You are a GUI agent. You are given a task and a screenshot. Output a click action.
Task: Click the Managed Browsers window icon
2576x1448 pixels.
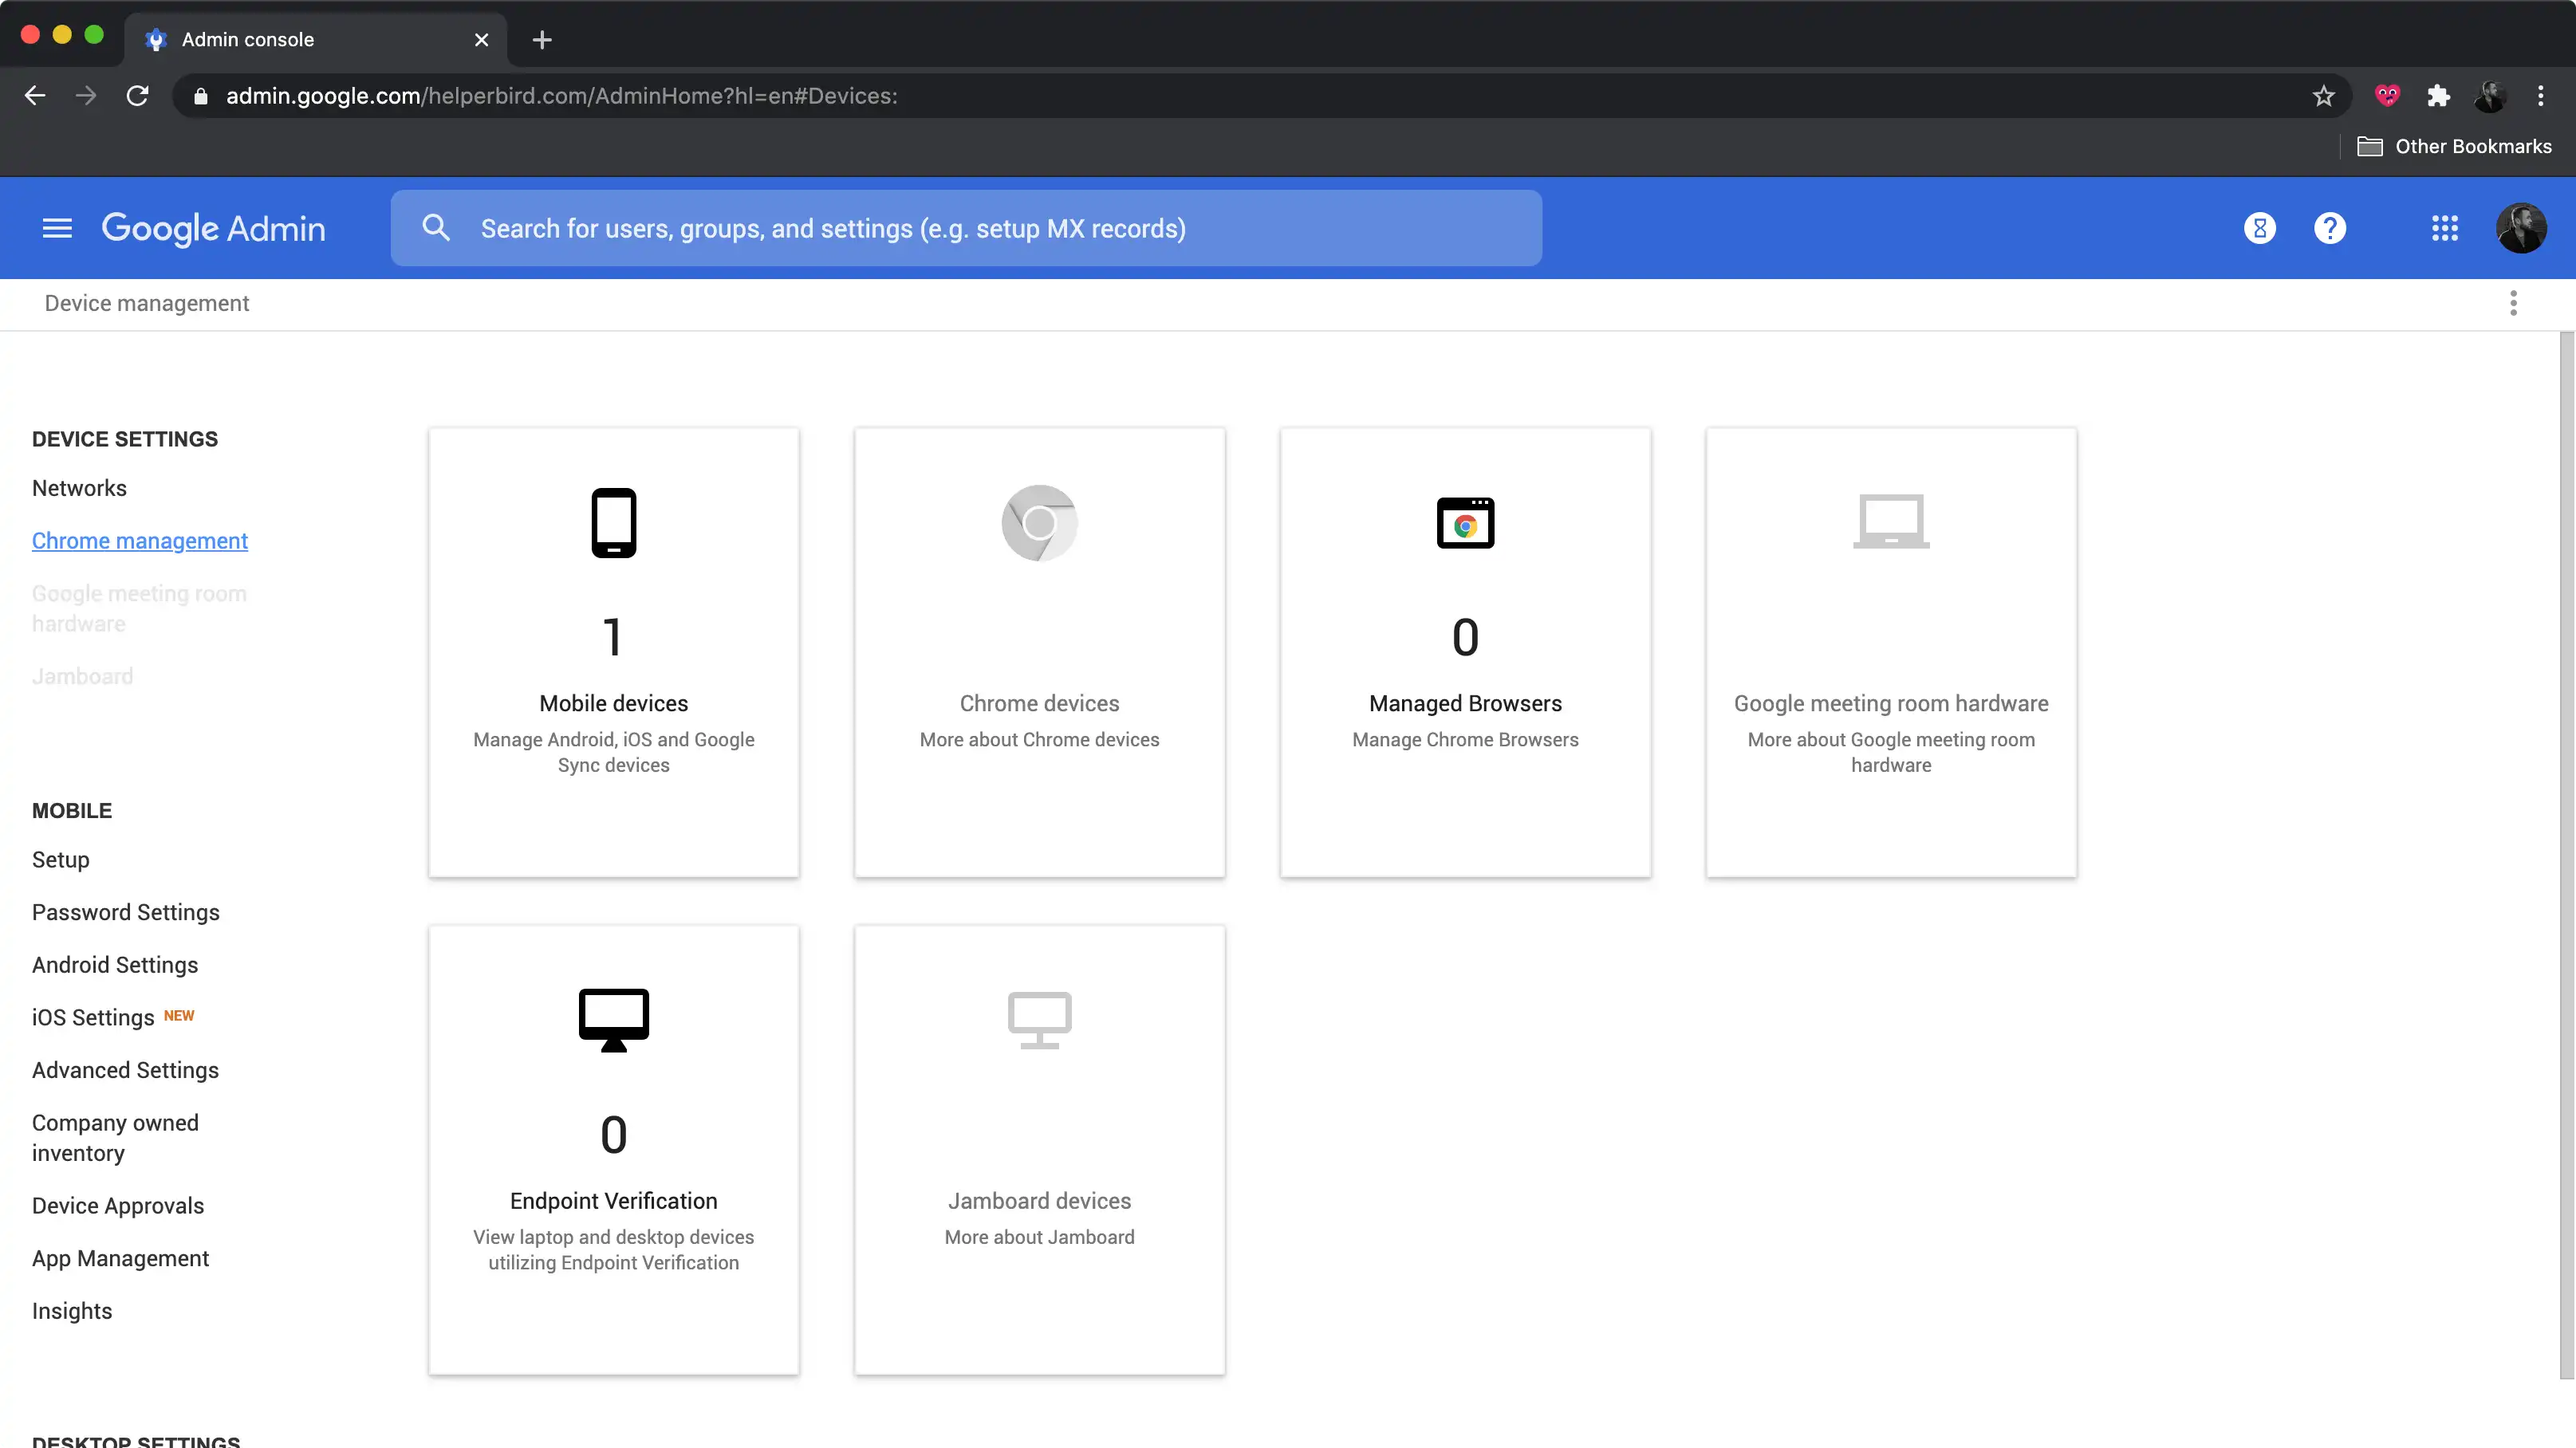tap(1465, 522)
